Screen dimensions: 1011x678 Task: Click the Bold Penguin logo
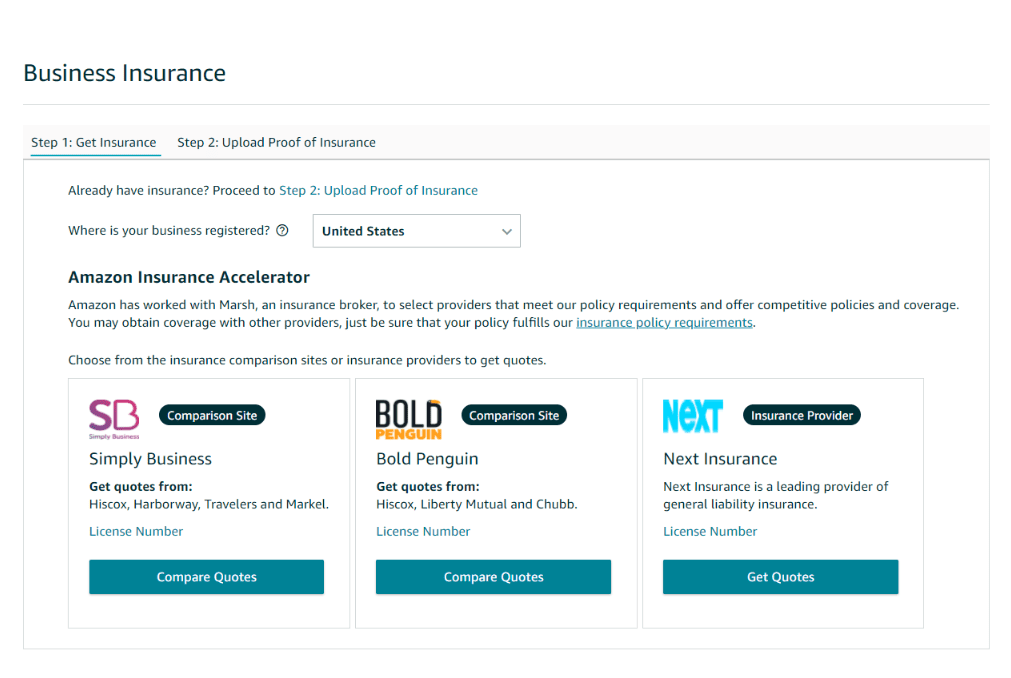[409, 420]
